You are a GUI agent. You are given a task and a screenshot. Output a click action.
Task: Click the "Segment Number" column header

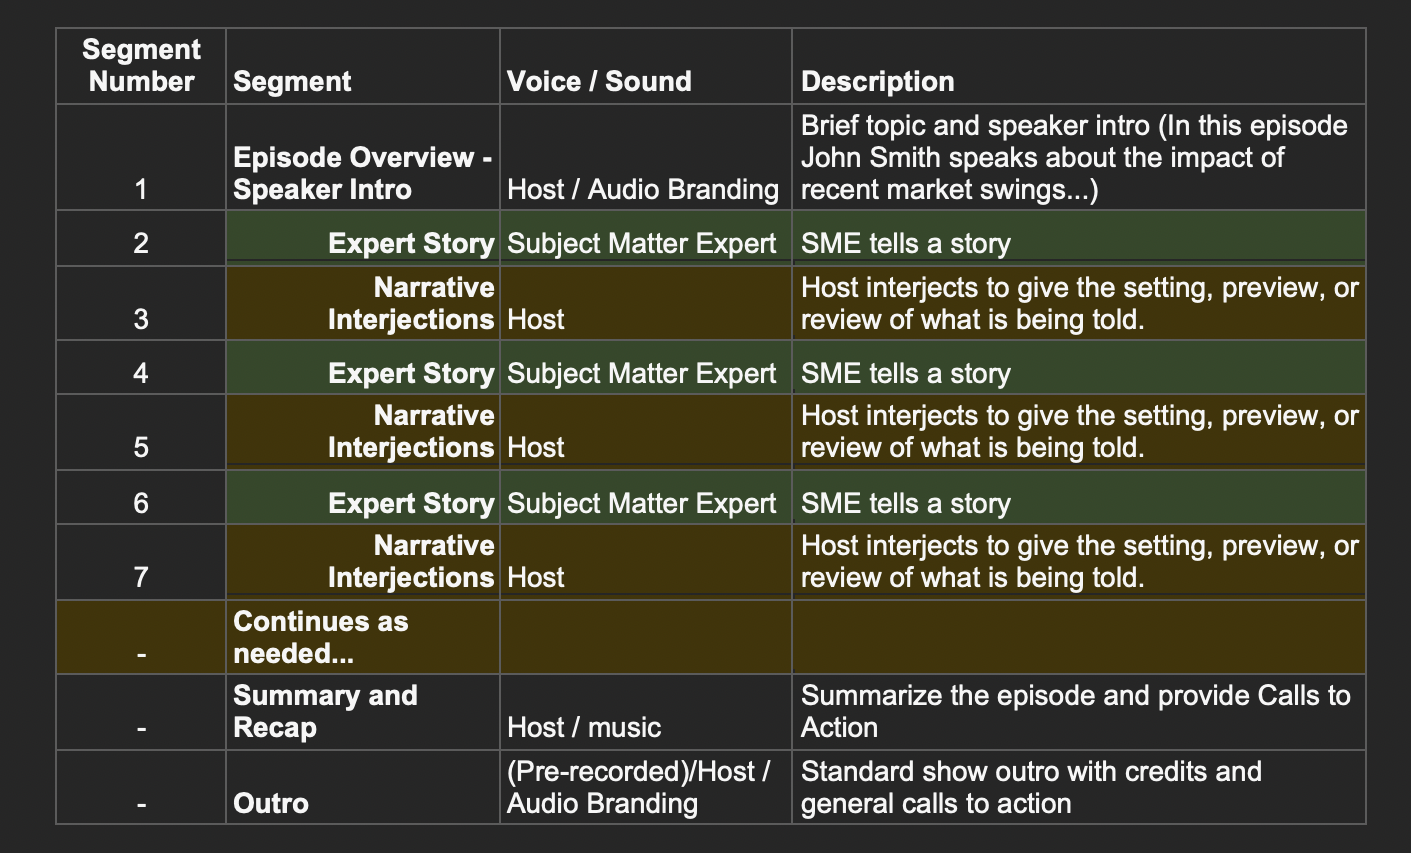[141, 66]
